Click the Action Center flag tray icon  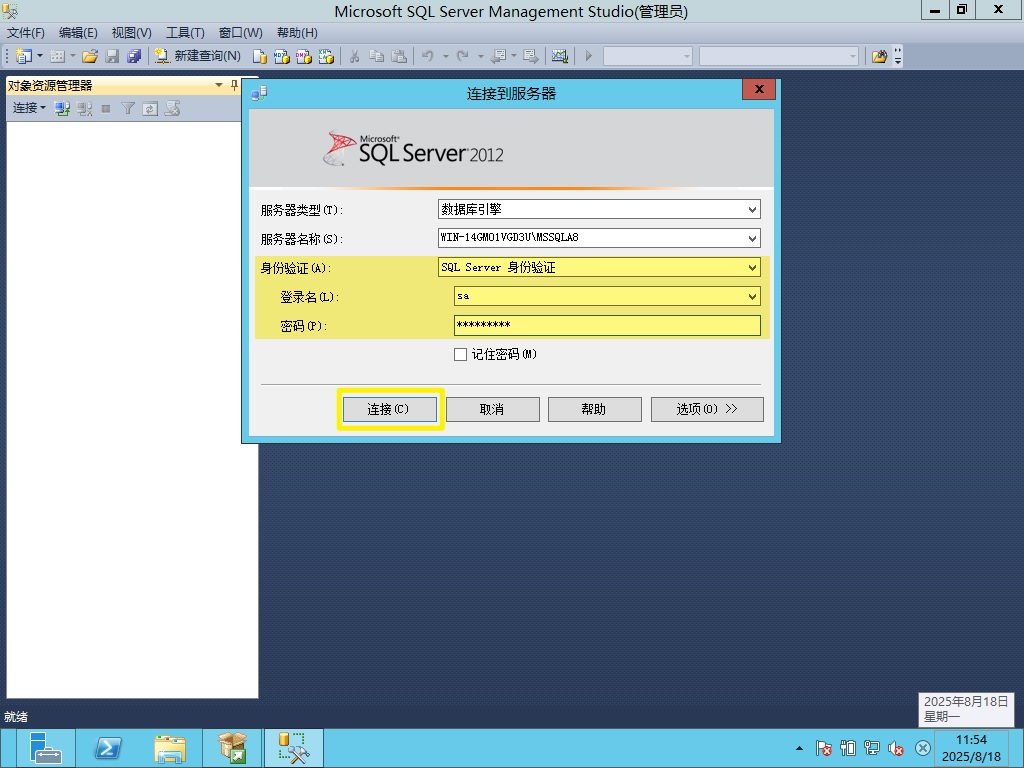(824, 748)
